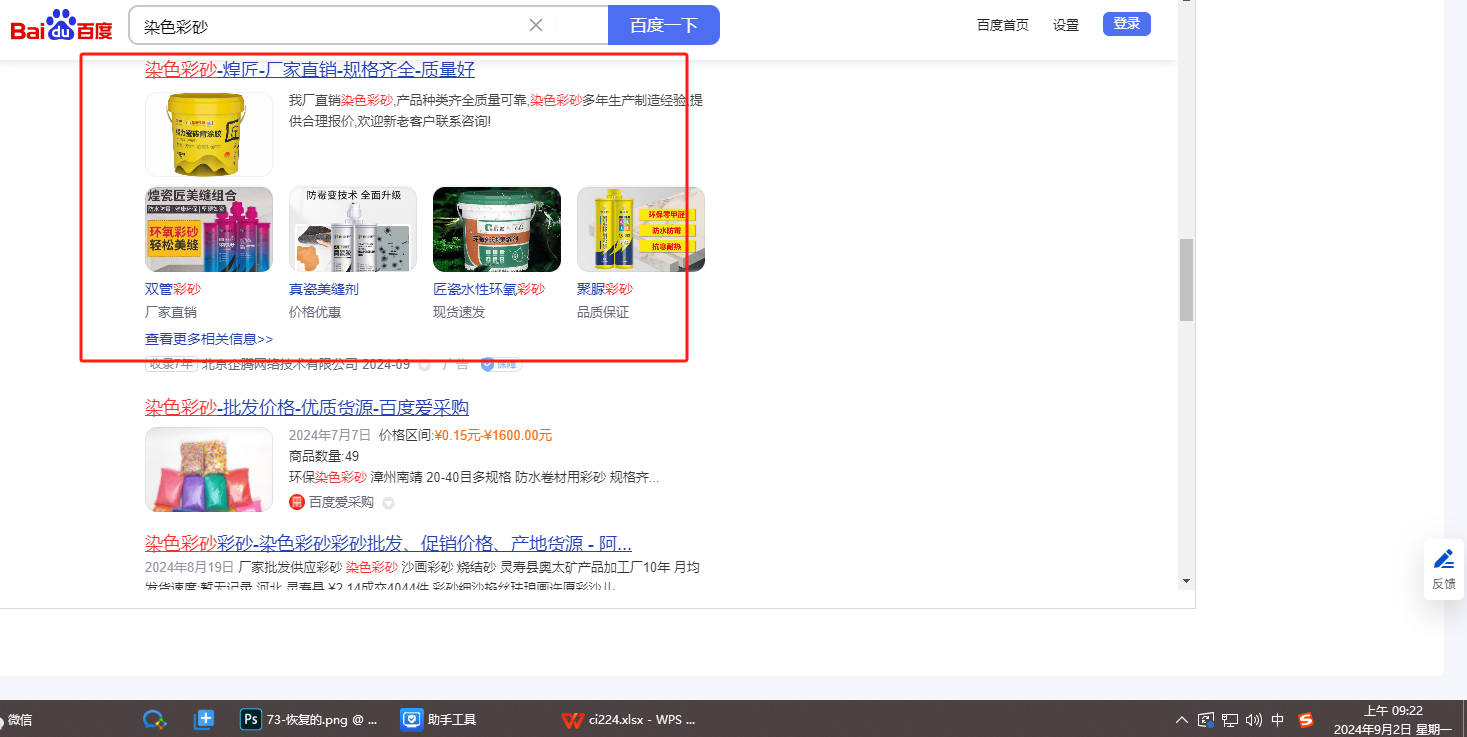This screenshot has height=737, width=1467.
Task: Click the Baidu logo
Action: [x=62, y=25]
